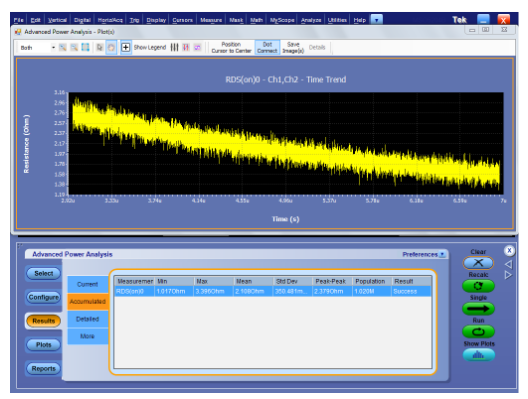Click the orange Results button
528x399 pixels.
point(44,321)
